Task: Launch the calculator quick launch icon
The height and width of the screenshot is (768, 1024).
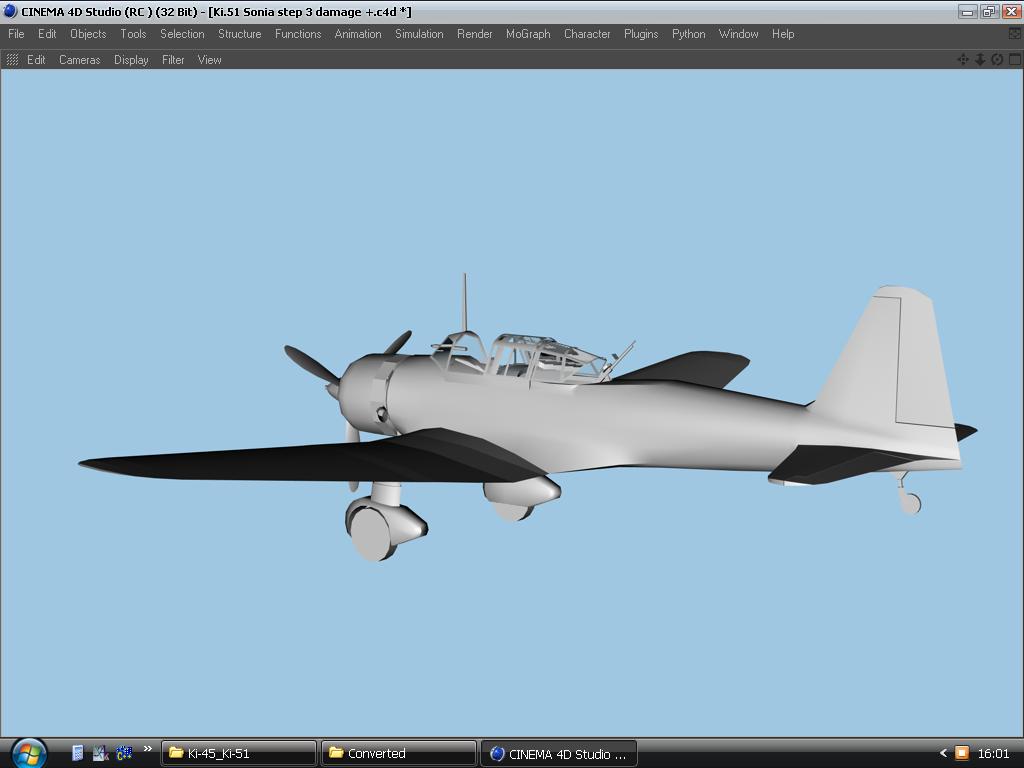Action: pyautogui.click(x=77, y=753)
